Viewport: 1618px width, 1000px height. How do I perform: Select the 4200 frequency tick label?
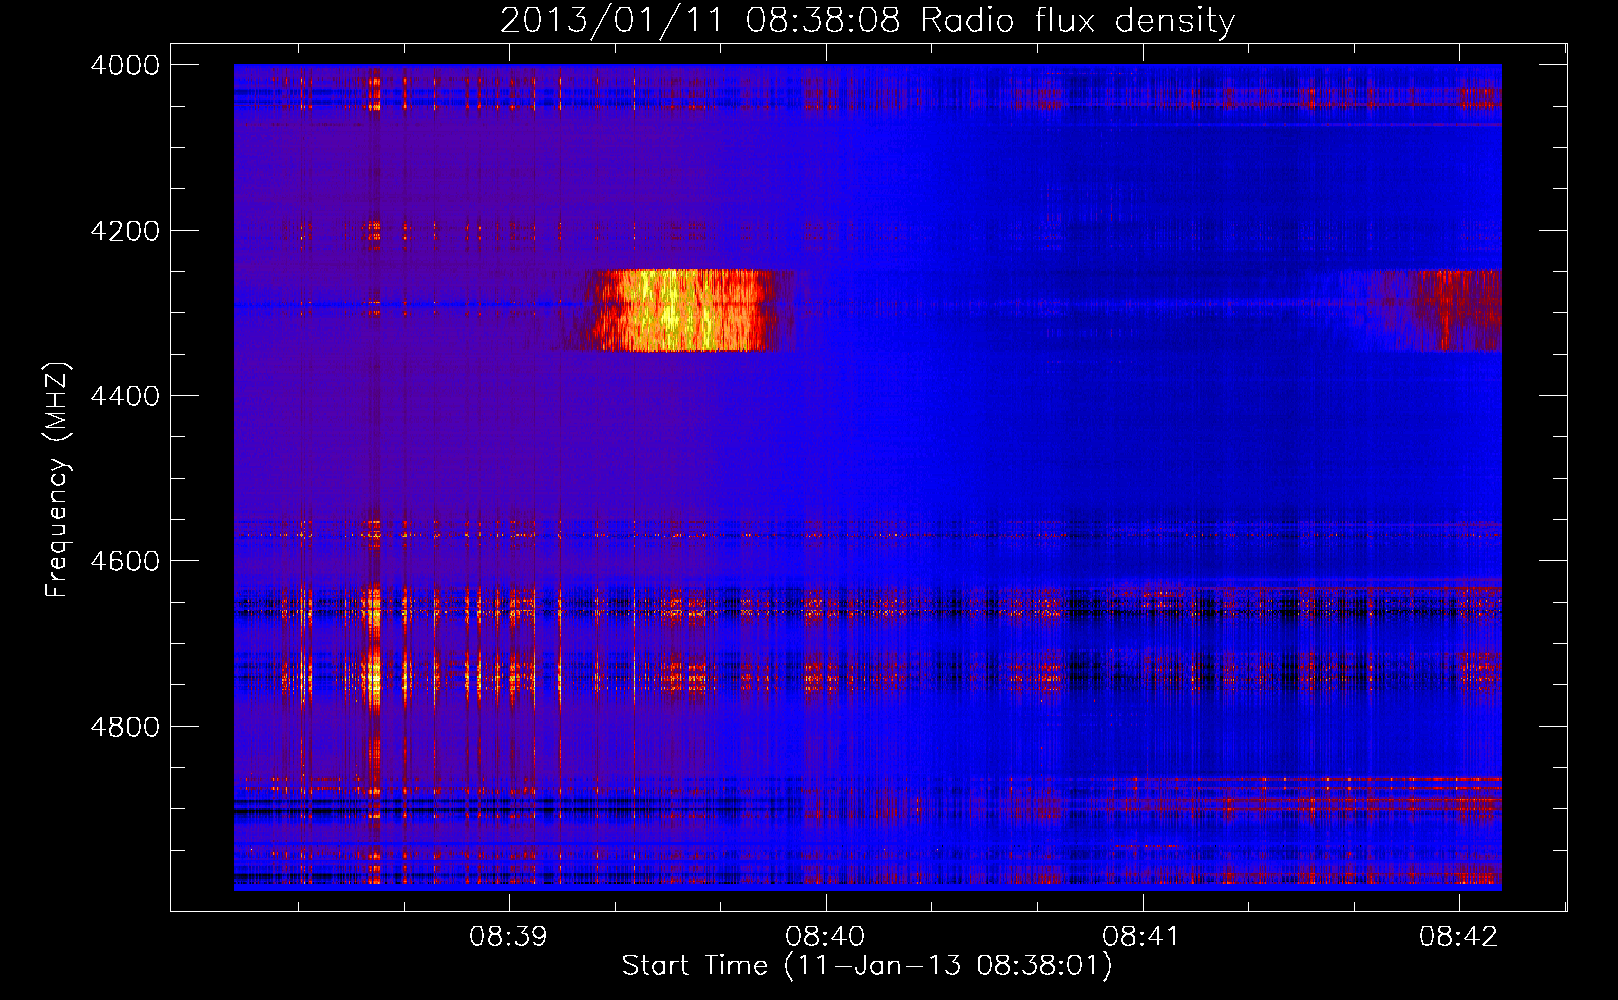(125, 231)
